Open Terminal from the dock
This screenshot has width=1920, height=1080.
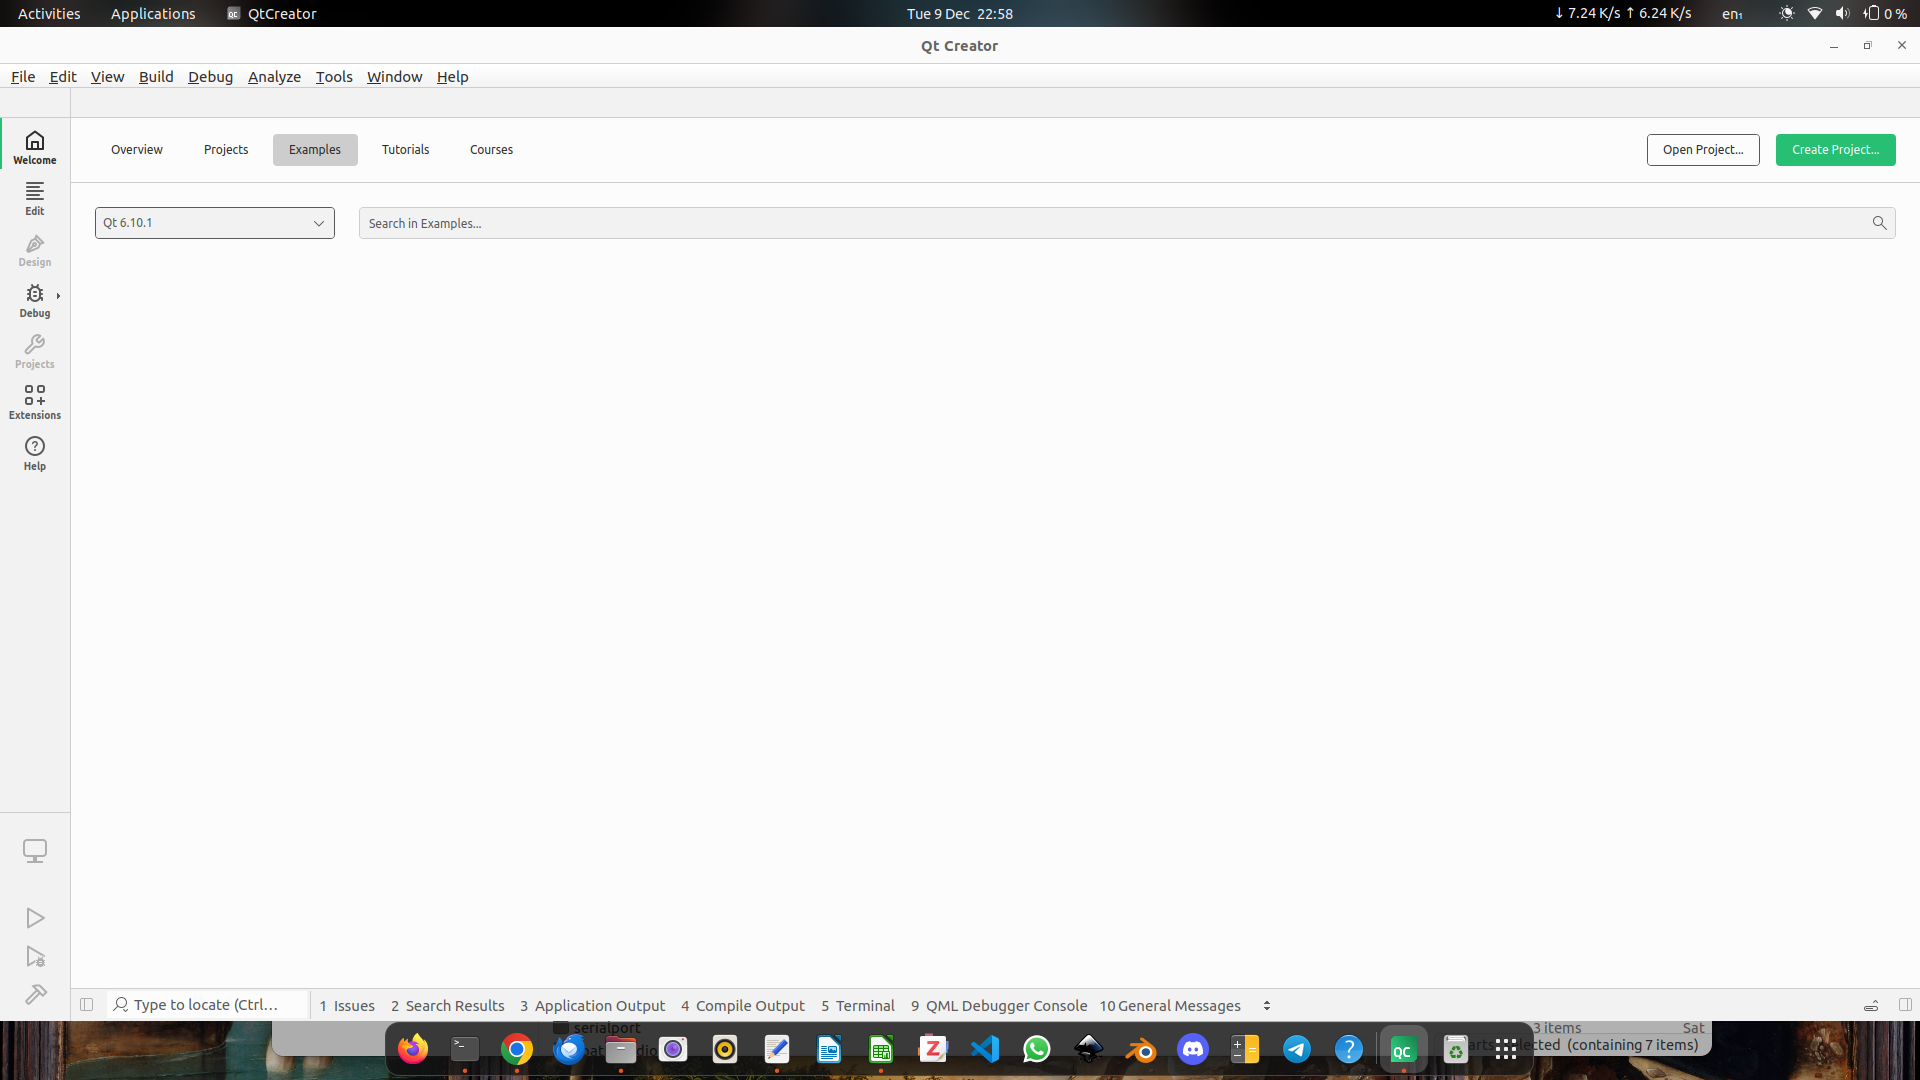(465, 1049)
